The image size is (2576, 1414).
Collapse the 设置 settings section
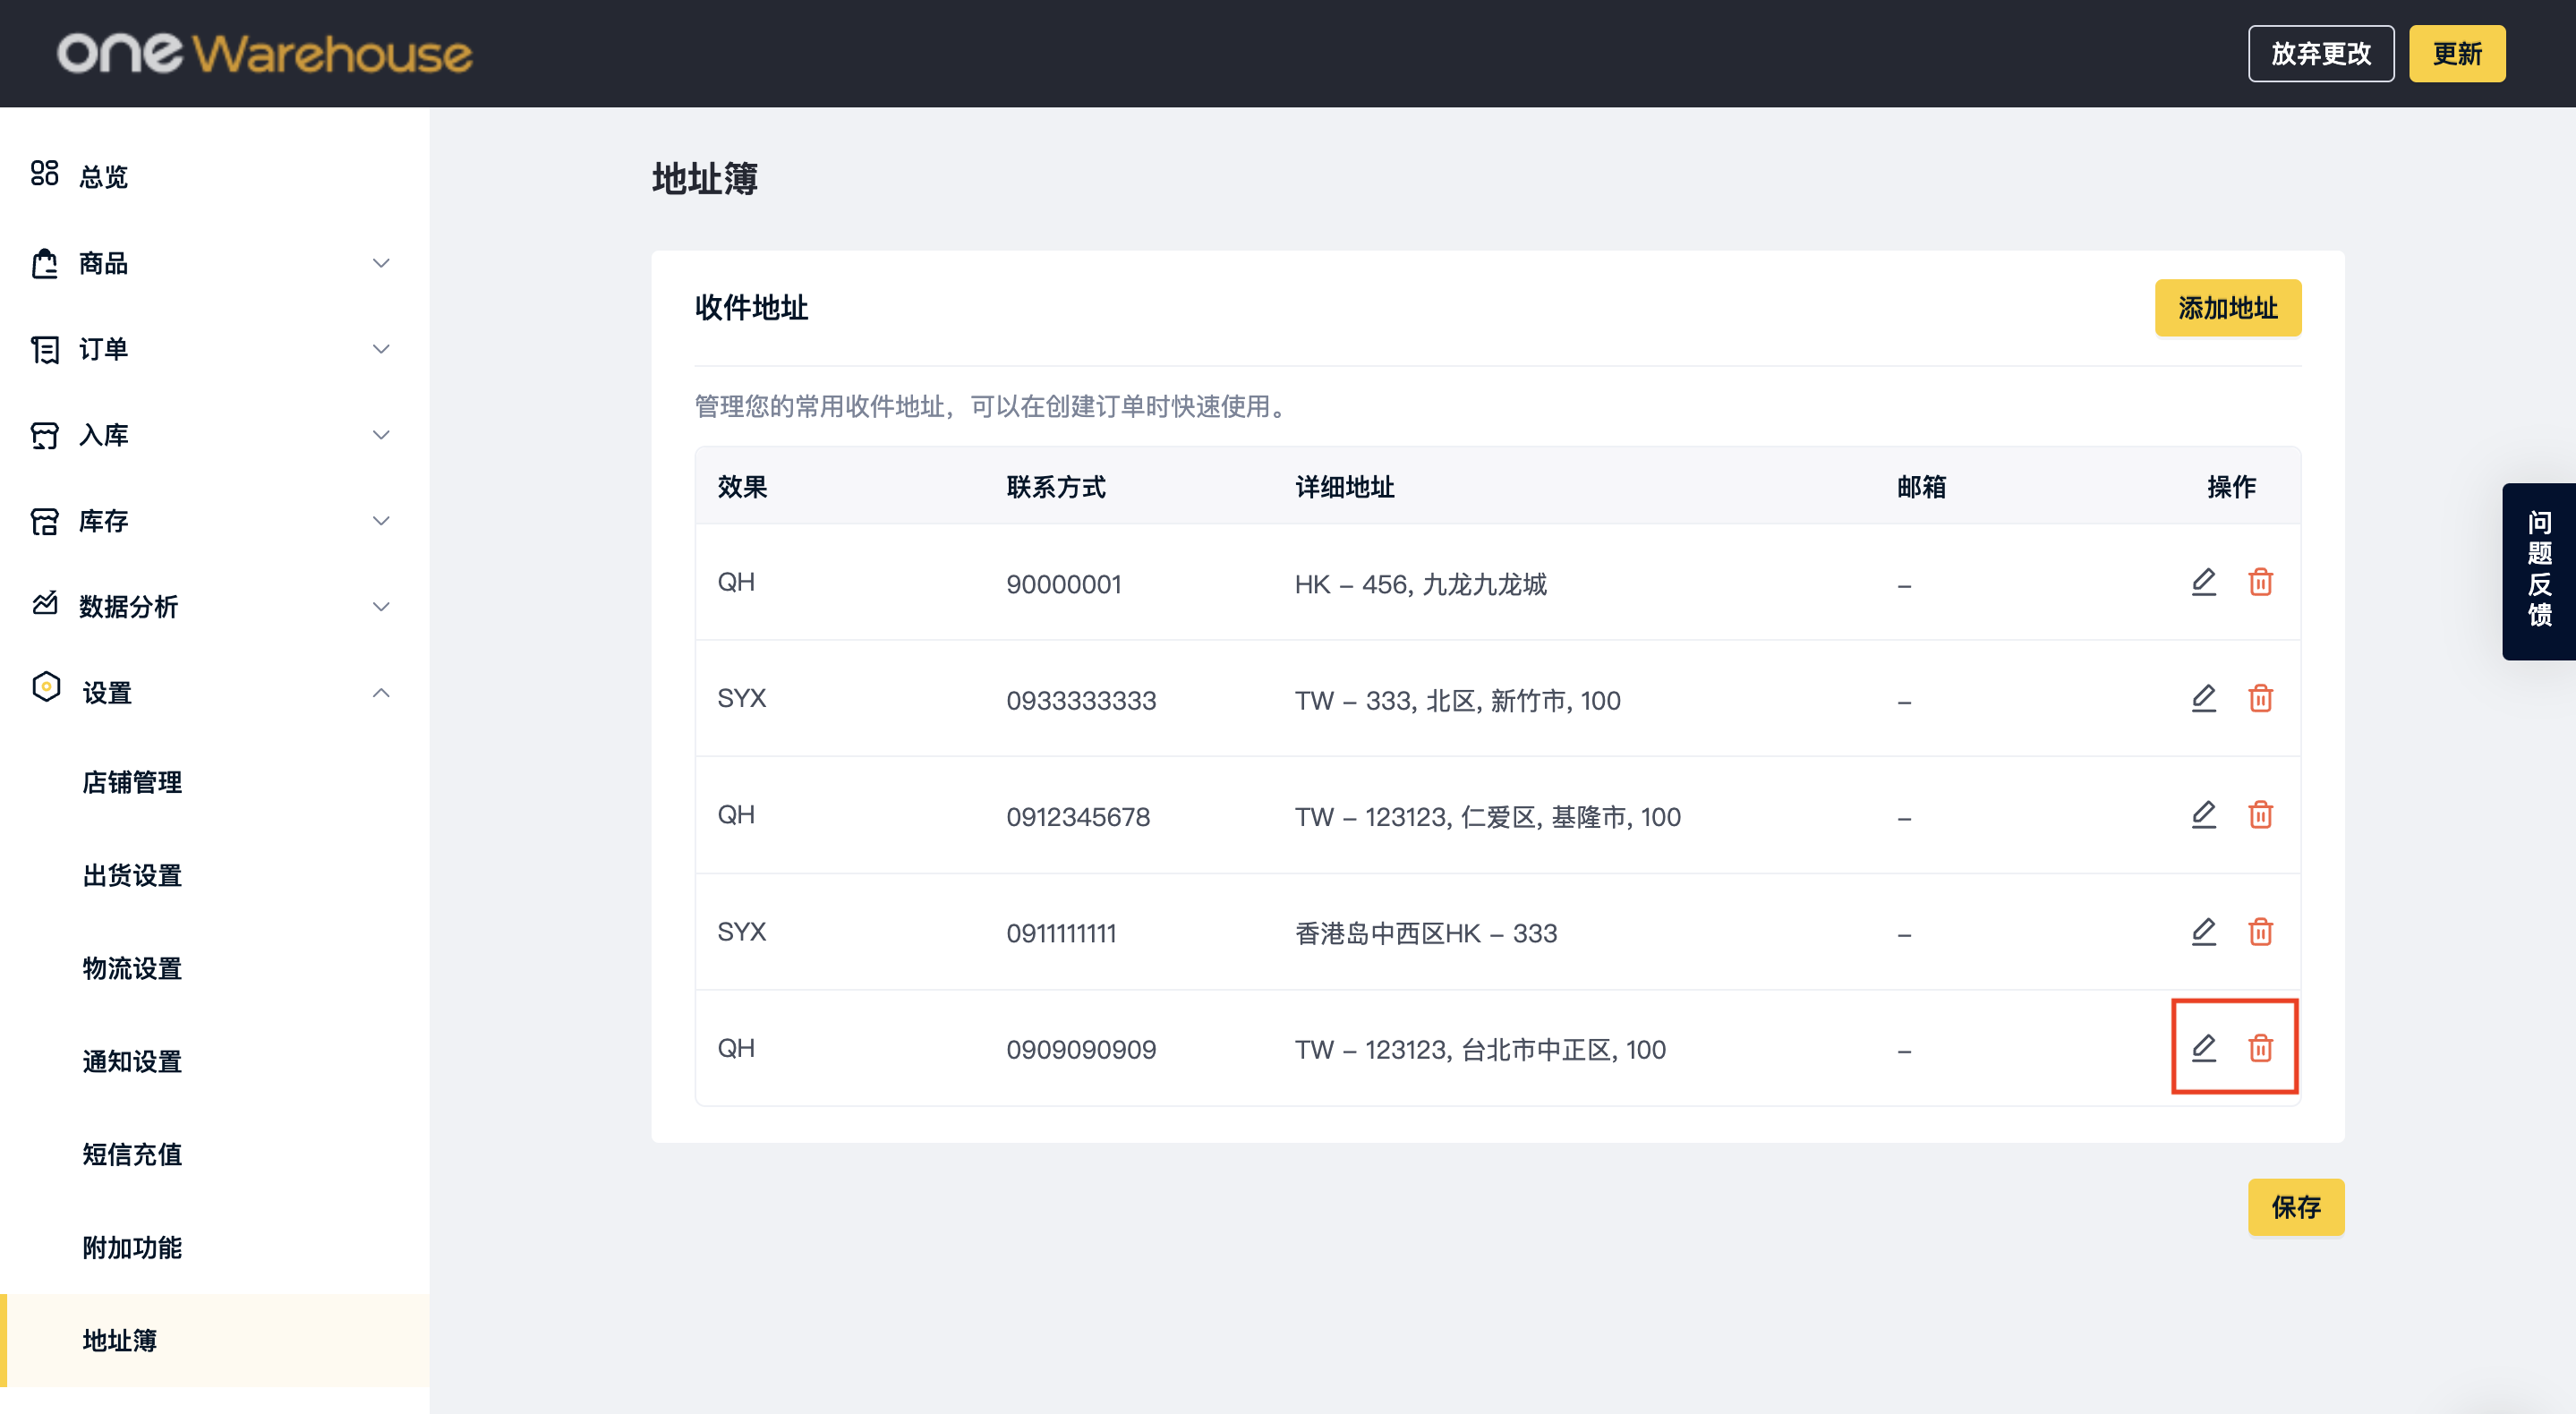coord(381,691)
